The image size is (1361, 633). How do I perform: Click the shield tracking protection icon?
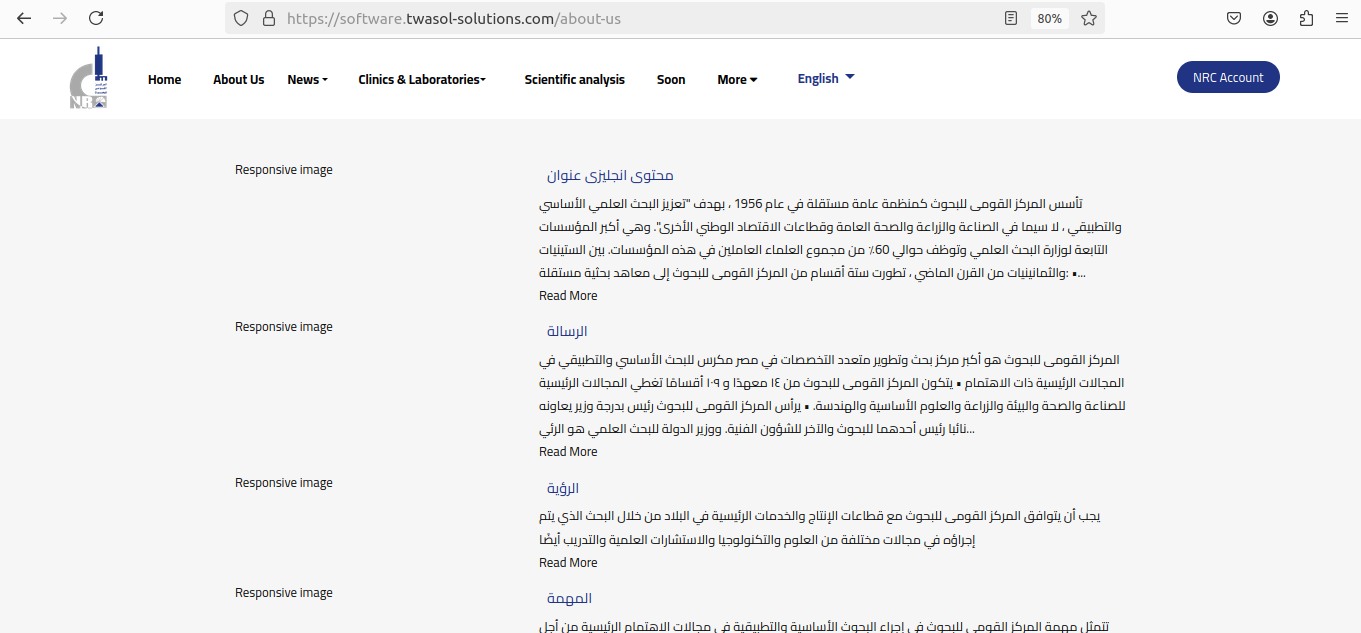point(241,18)
